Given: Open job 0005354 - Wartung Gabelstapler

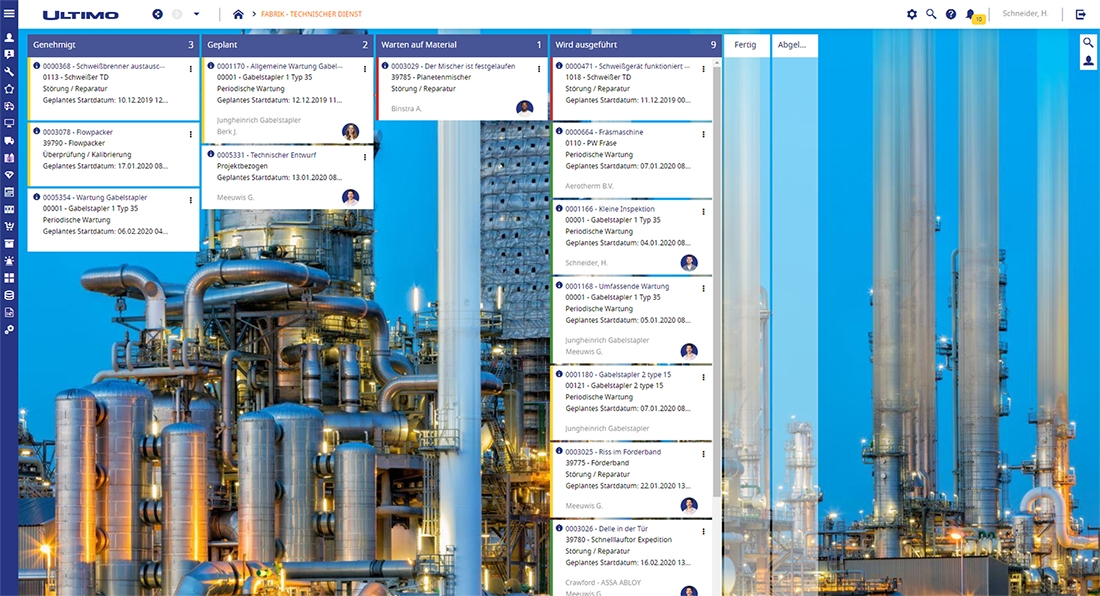Looking at the screenshot, I should (95, 198).
